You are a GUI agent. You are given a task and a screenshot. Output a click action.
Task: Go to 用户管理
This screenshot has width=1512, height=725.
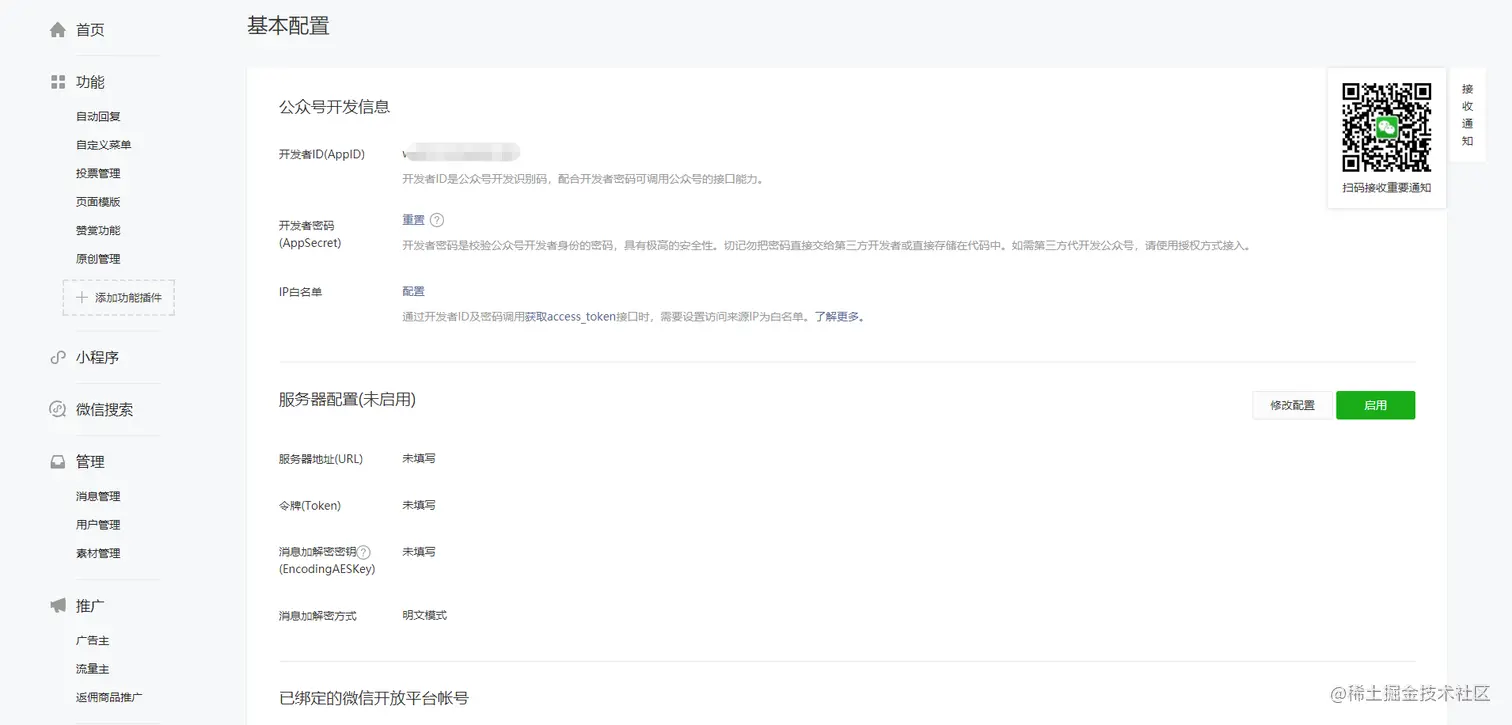tap(98, 525)
